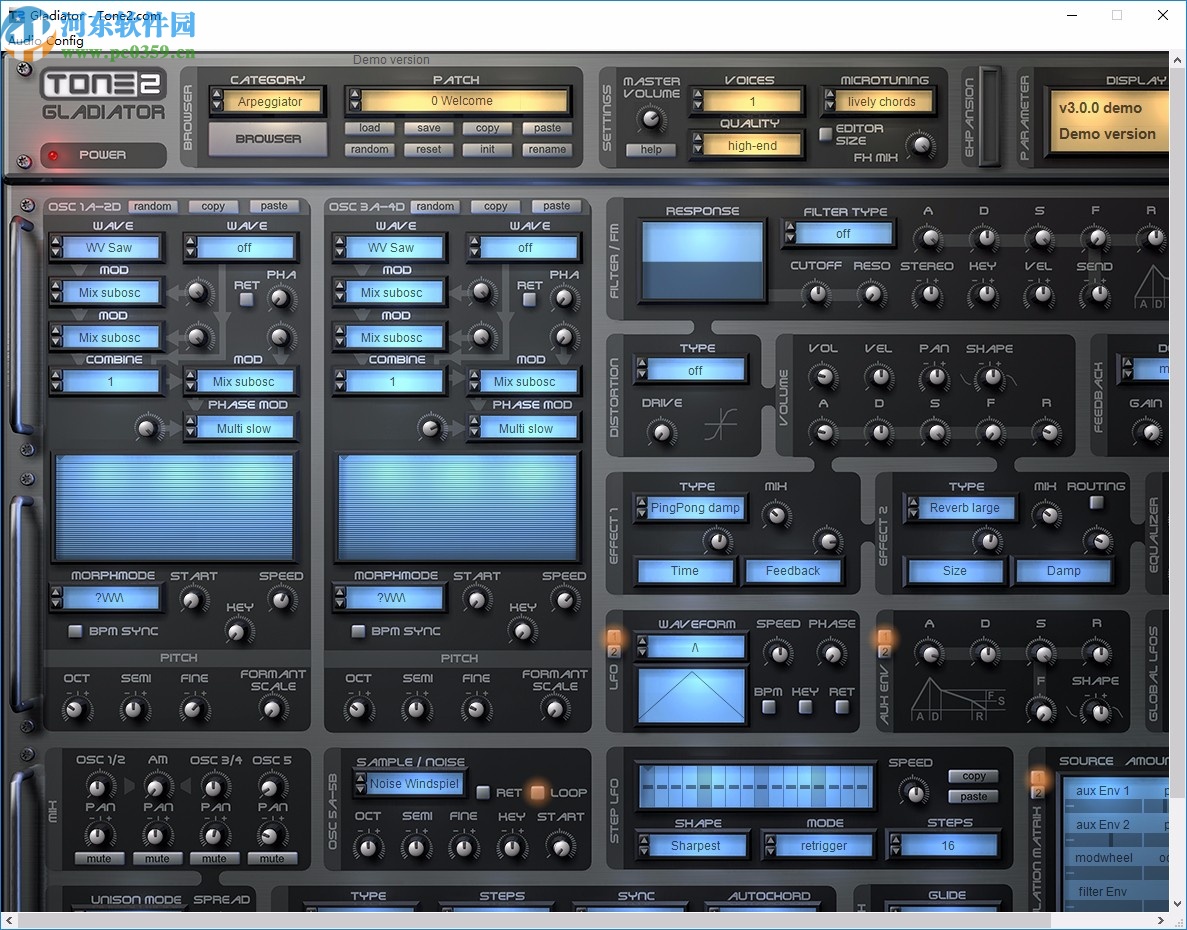1187x930 pixels.
Task: Open Effect 2 type Reverb large dropdown
Action: coord(960,508)
